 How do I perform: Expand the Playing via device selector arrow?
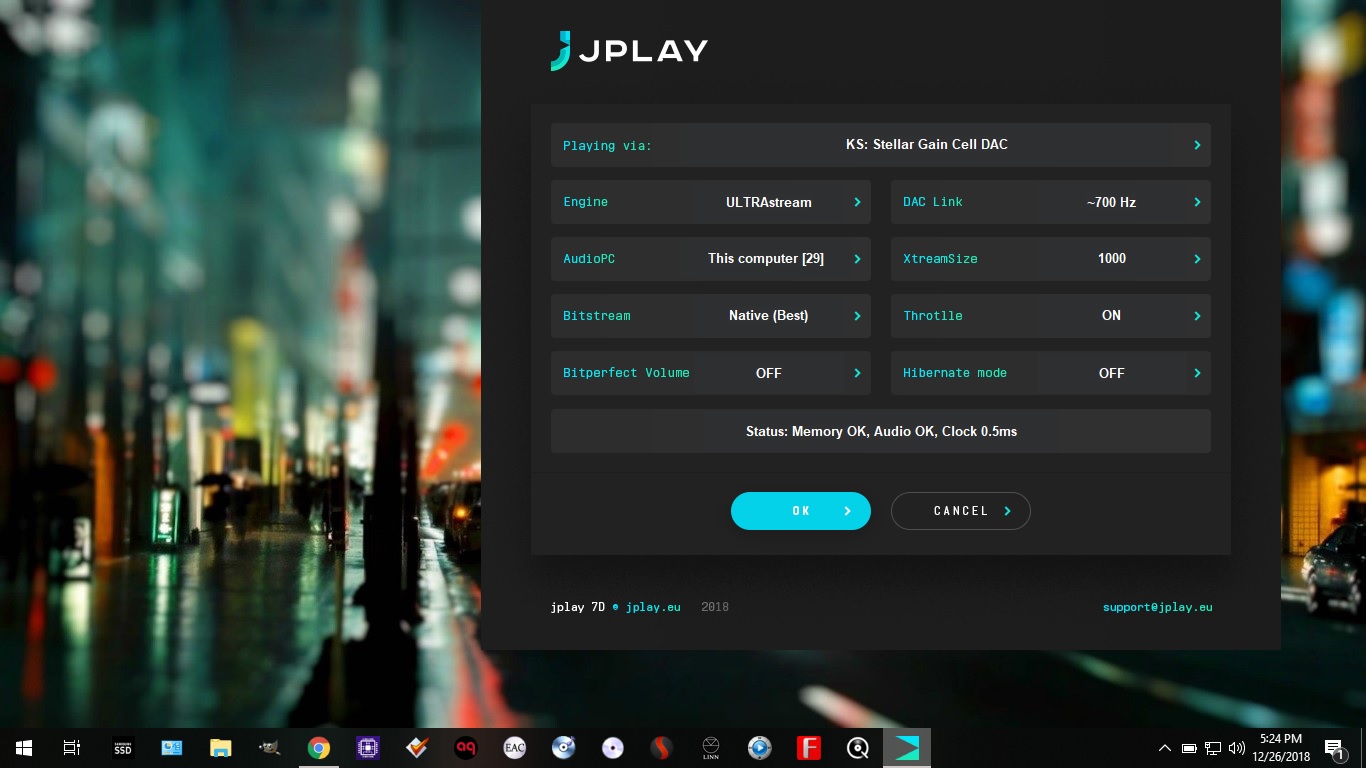point(1197,145)
